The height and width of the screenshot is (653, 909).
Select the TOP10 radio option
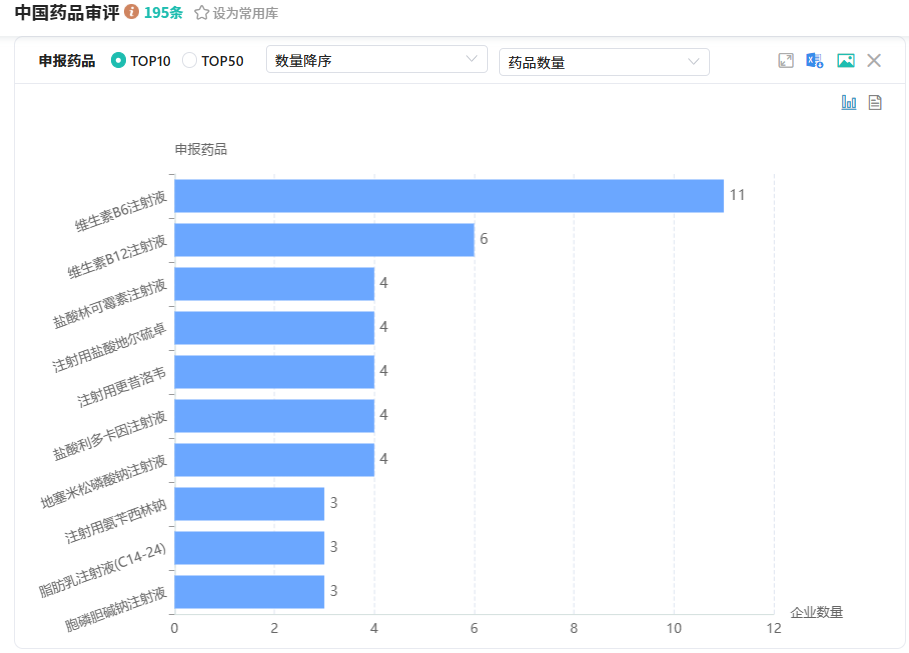pyautogui.click(x=119, y=61)
